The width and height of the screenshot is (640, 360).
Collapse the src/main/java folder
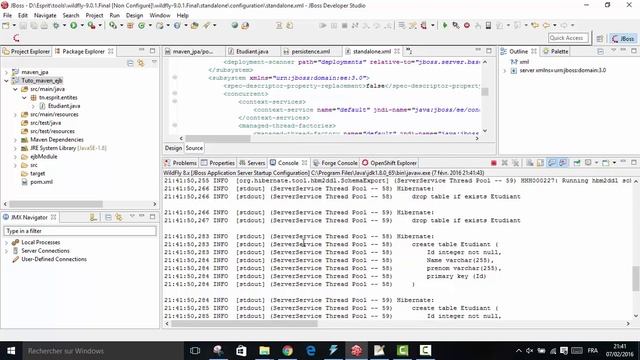(16, 89)
